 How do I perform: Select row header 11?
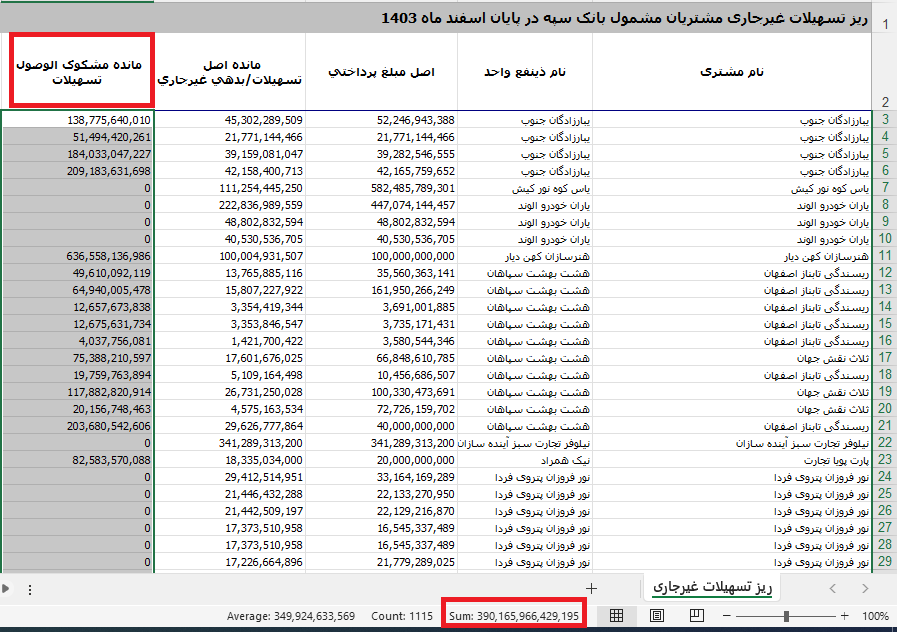click(x=885, y=256)
